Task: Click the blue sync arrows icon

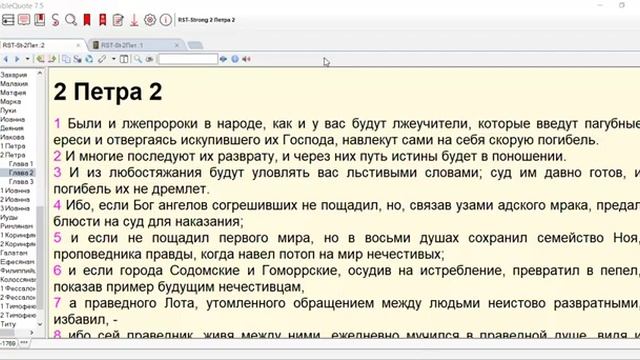Action: pyautogui.click(x=89, y=59)
